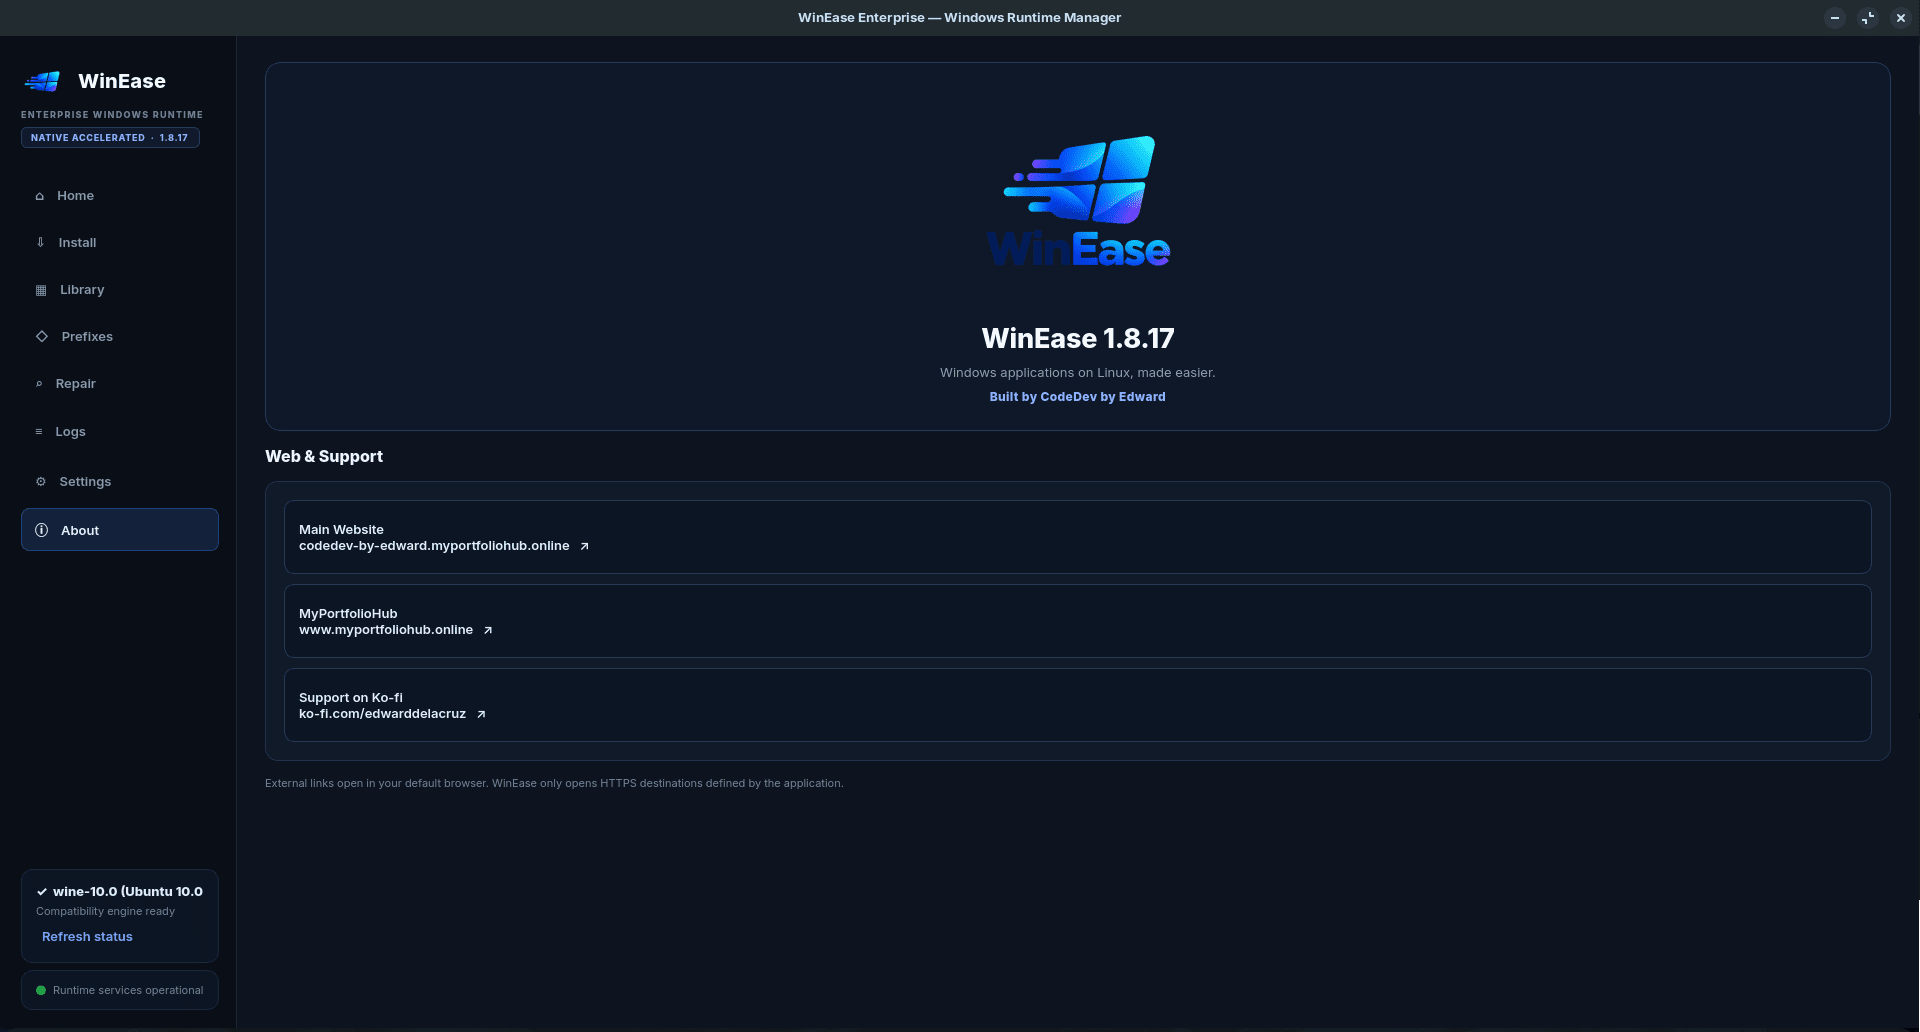Maximize the WinEase Enterprise window
This screenshot has width=1920, height=1032.
pos(1868,18)
